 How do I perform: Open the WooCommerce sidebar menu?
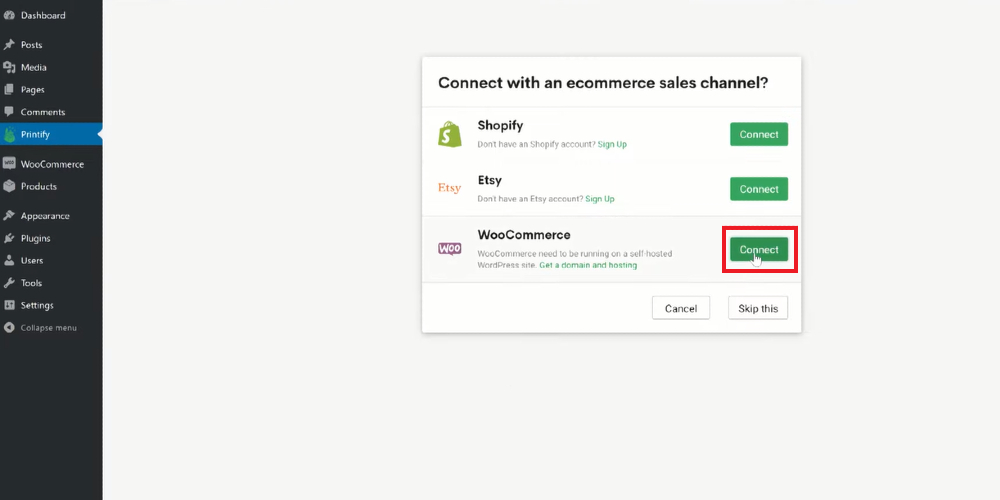pos(51,164)
